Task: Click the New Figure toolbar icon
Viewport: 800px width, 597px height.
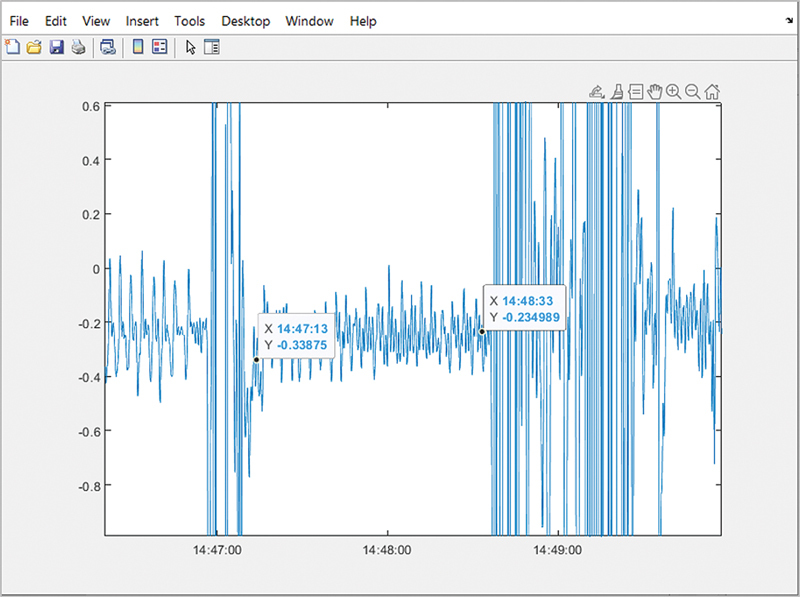Action: [x=13, y=47]
